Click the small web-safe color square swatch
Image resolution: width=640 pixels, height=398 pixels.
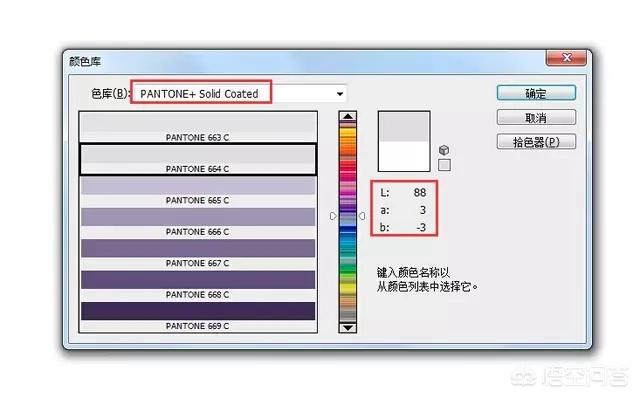(x=444, y=165)
